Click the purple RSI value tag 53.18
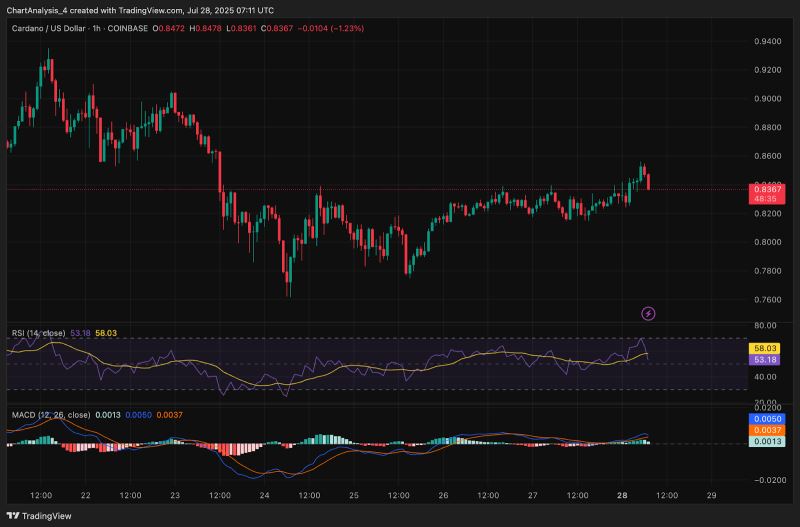This screenshot has height=527, width=800. (767, 359)
